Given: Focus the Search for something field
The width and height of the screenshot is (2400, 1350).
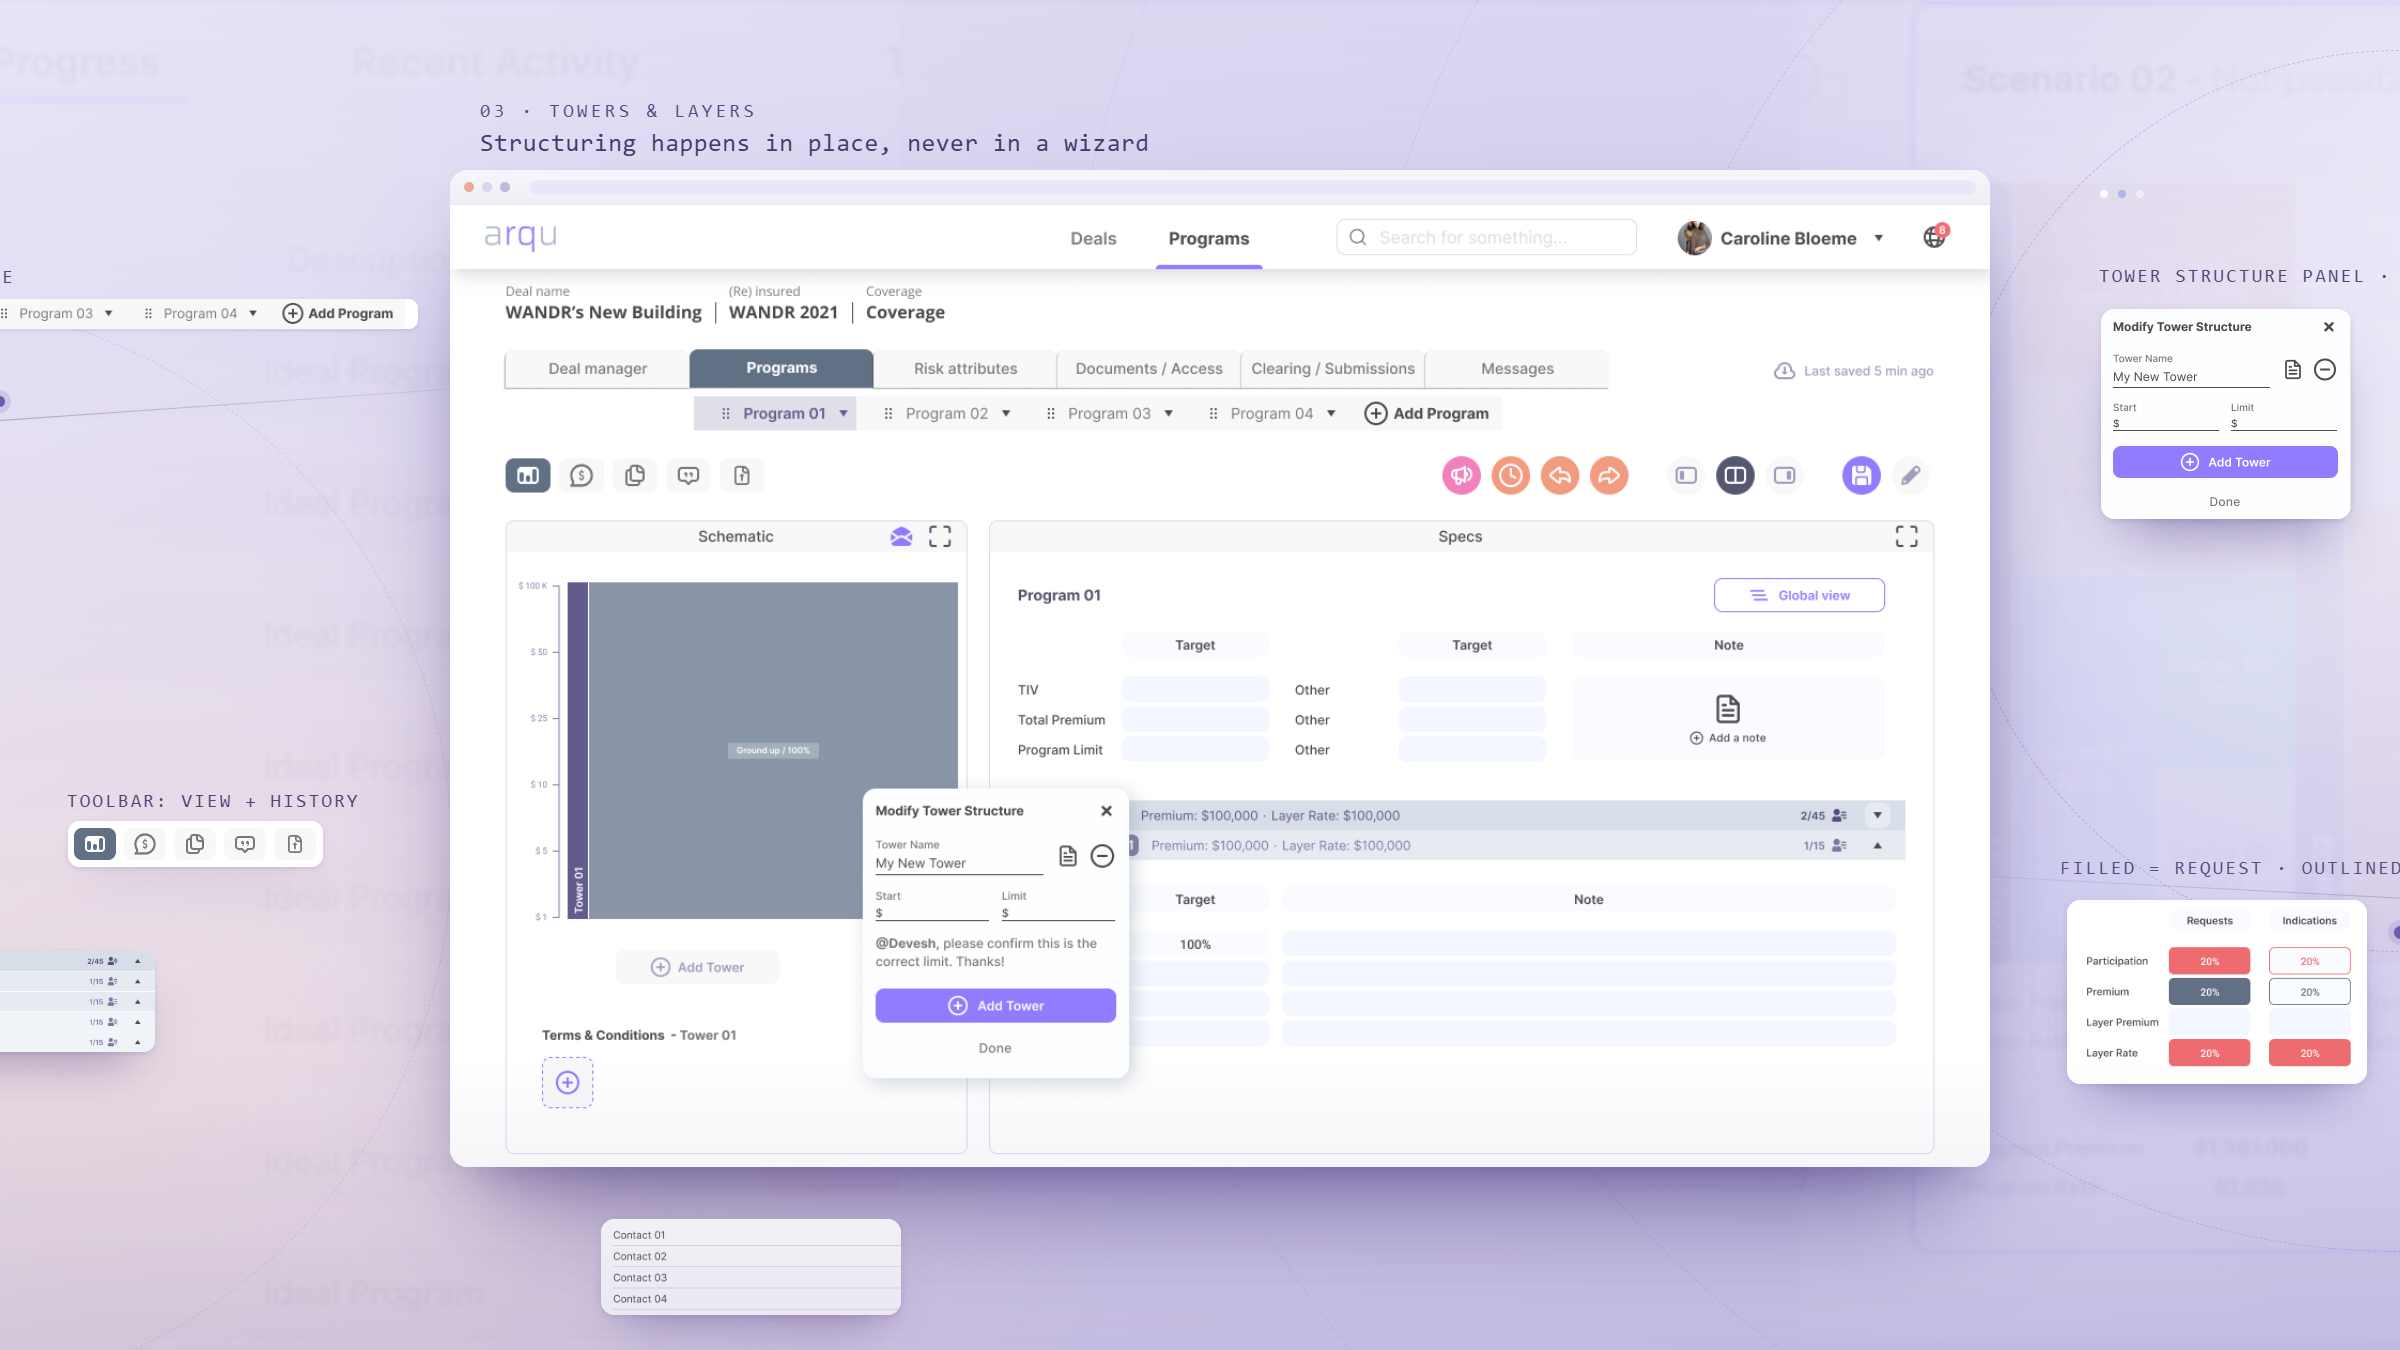Looking at the screenshot, I should tap(1486, 238).
